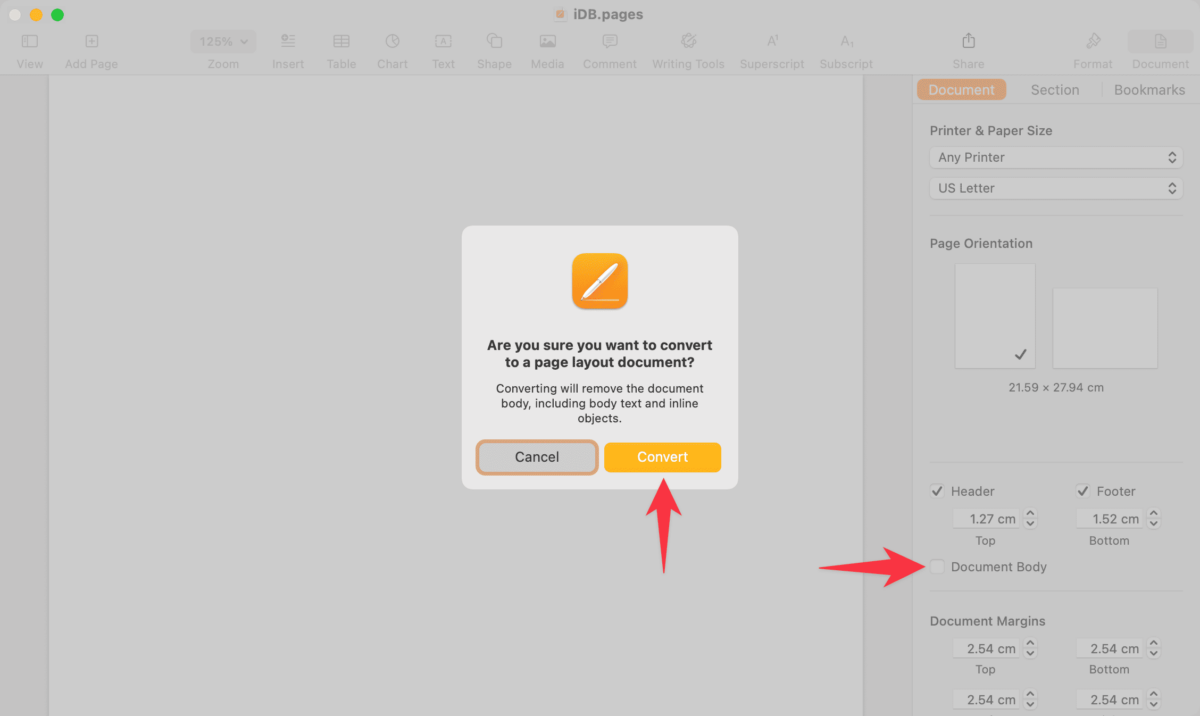Open the Insert menu in toolbar
This screenshot has width=1200, height=716.
[x=288, y=50]
